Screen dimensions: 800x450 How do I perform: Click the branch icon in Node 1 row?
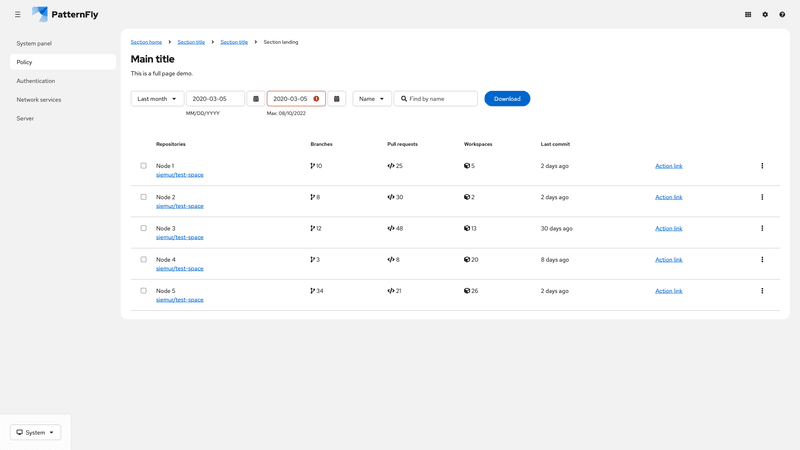pos(312,166)
